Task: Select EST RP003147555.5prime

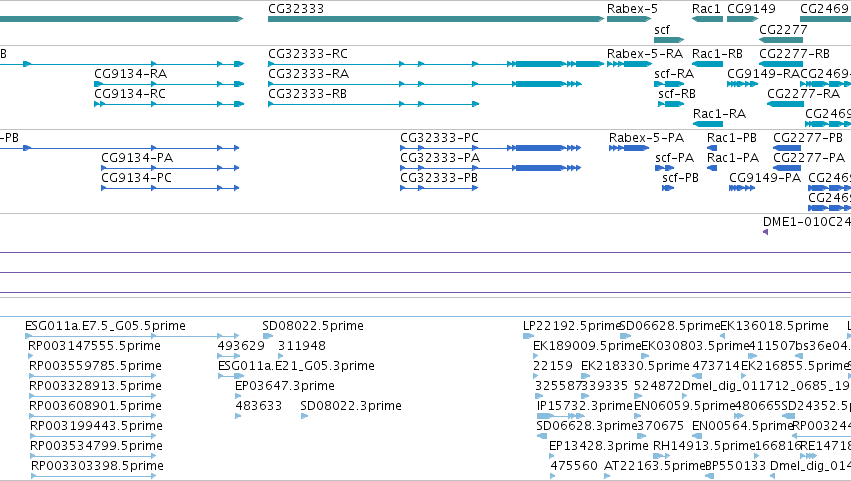Action: 94,346
